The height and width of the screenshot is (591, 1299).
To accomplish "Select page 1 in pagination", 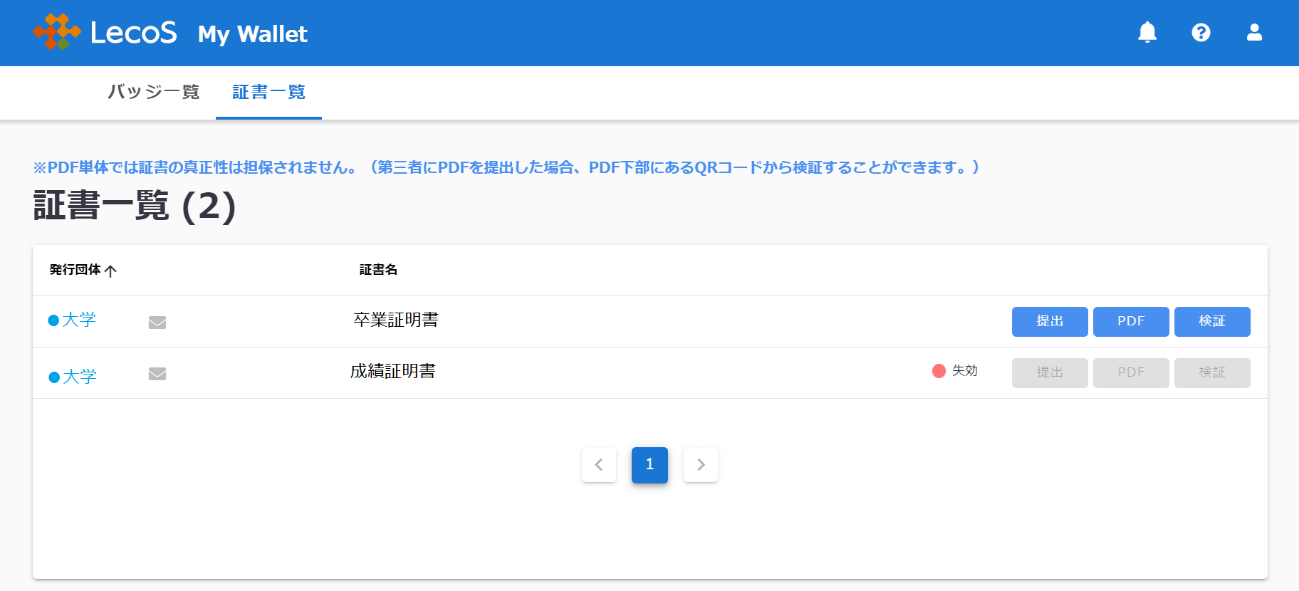I will (650, 464).
